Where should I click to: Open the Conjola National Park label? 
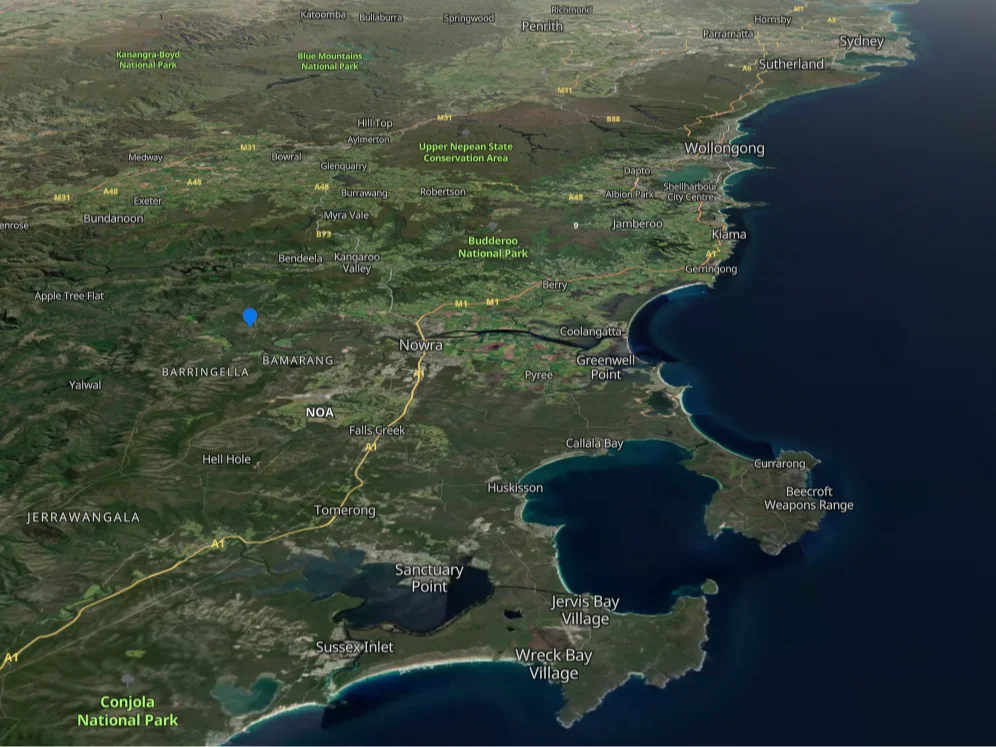128,711
